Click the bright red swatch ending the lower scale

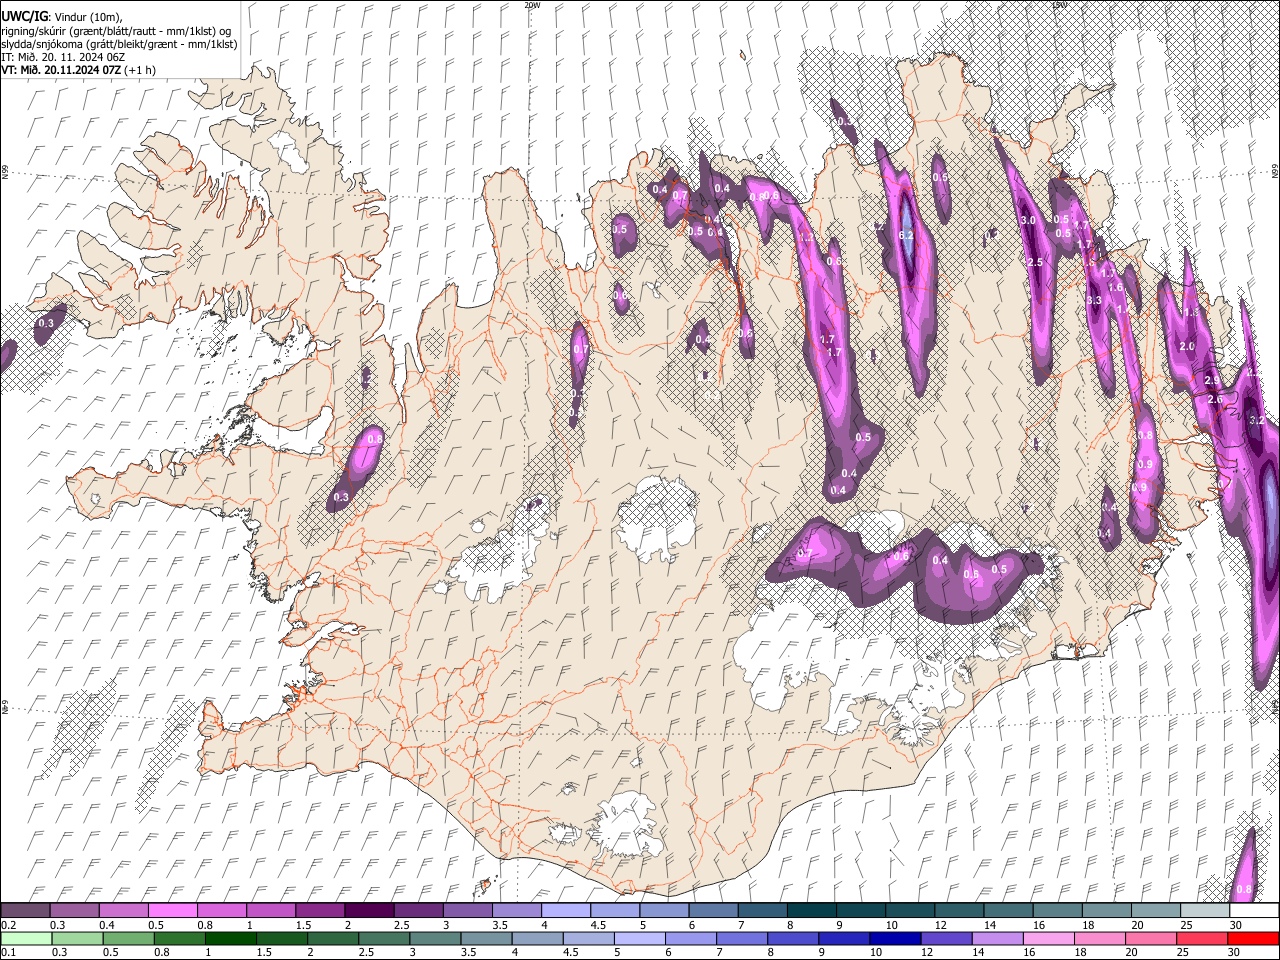pyautogui.click(x=1253, y=938)
